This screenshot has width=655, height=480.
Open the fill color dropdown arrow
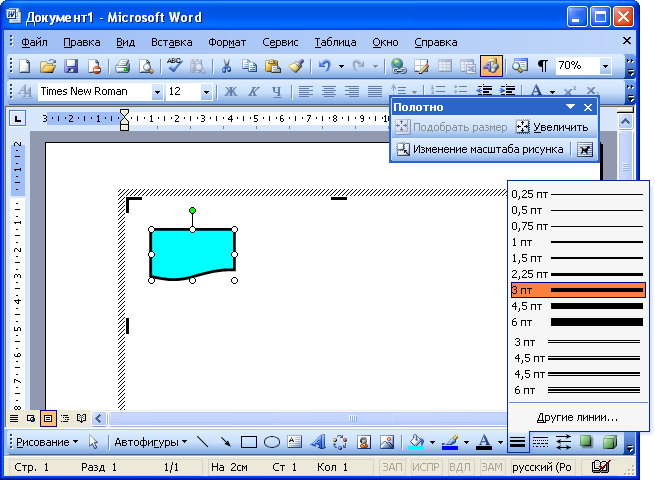click(x=432, y=442)
